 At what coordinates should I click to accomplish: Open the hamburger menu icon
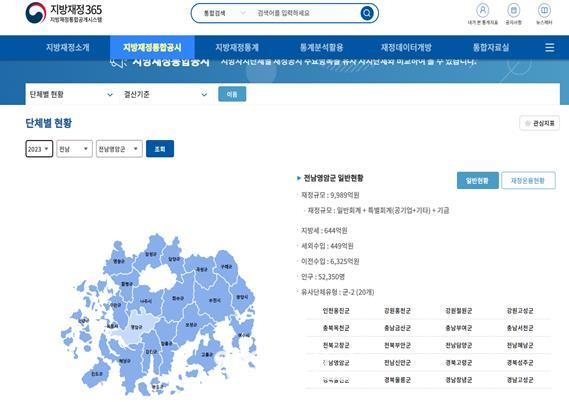point(549,48)
